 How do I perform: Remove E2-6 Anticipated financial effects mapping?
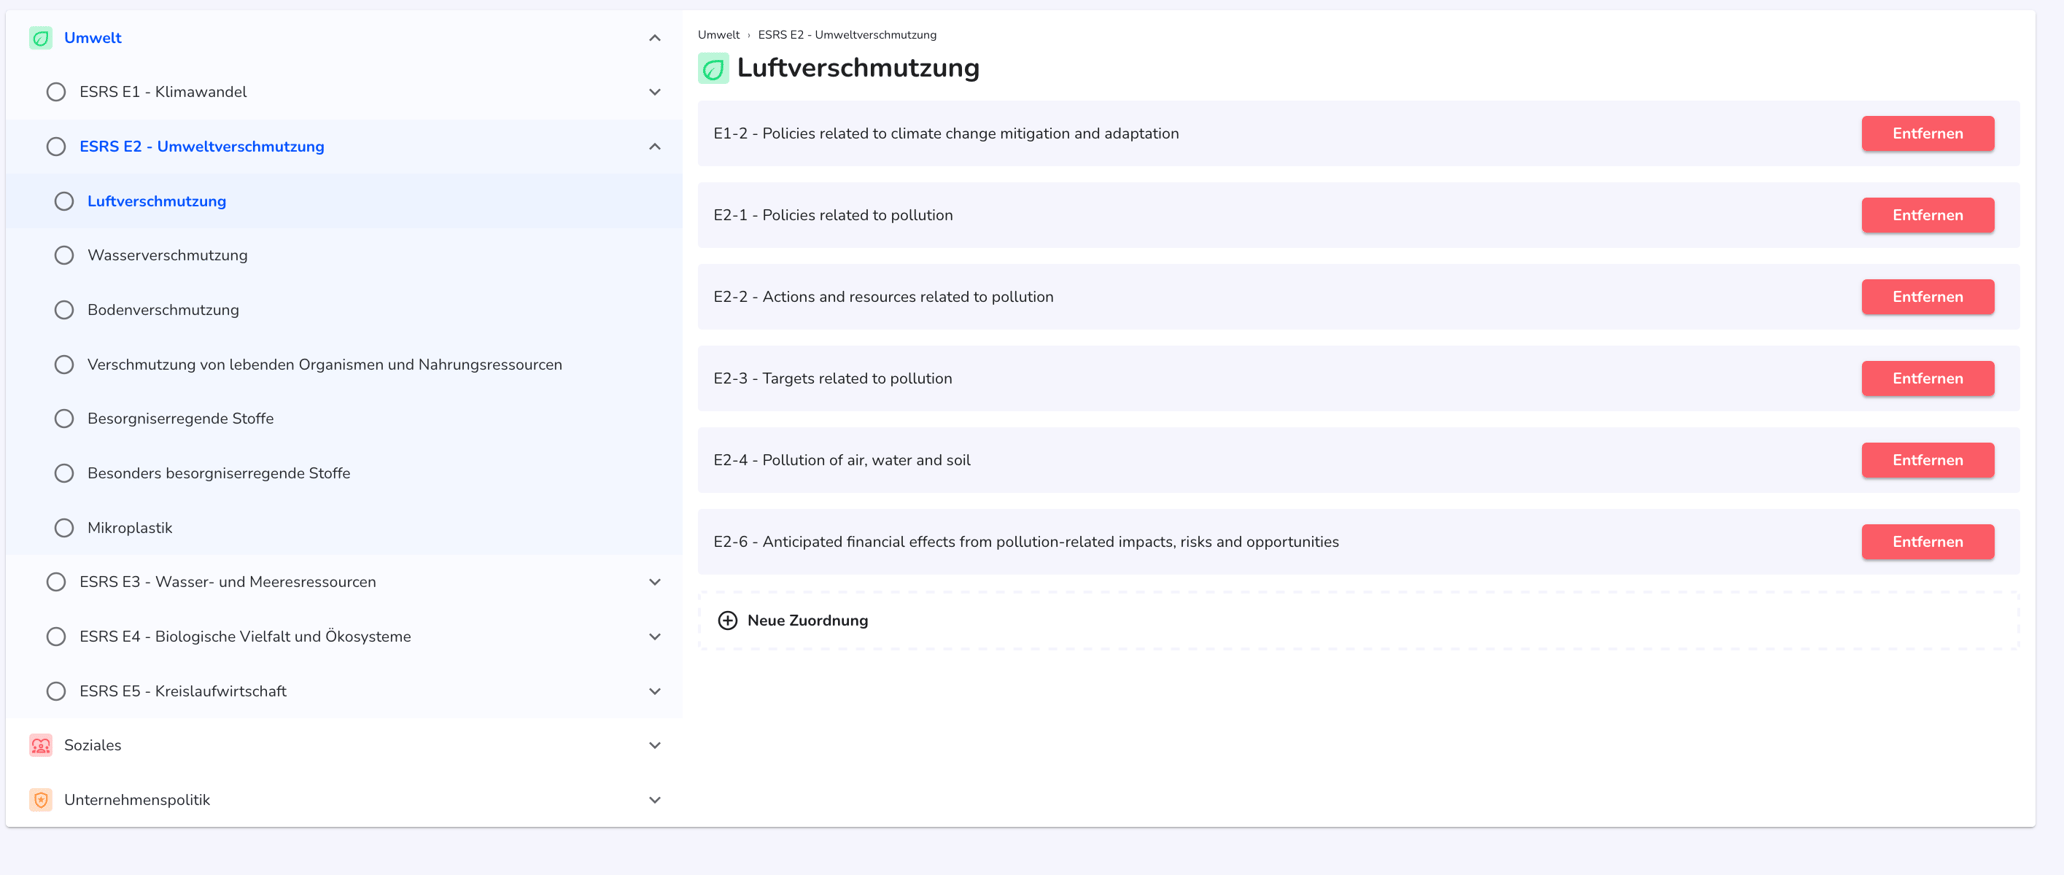coord(1927,542)
